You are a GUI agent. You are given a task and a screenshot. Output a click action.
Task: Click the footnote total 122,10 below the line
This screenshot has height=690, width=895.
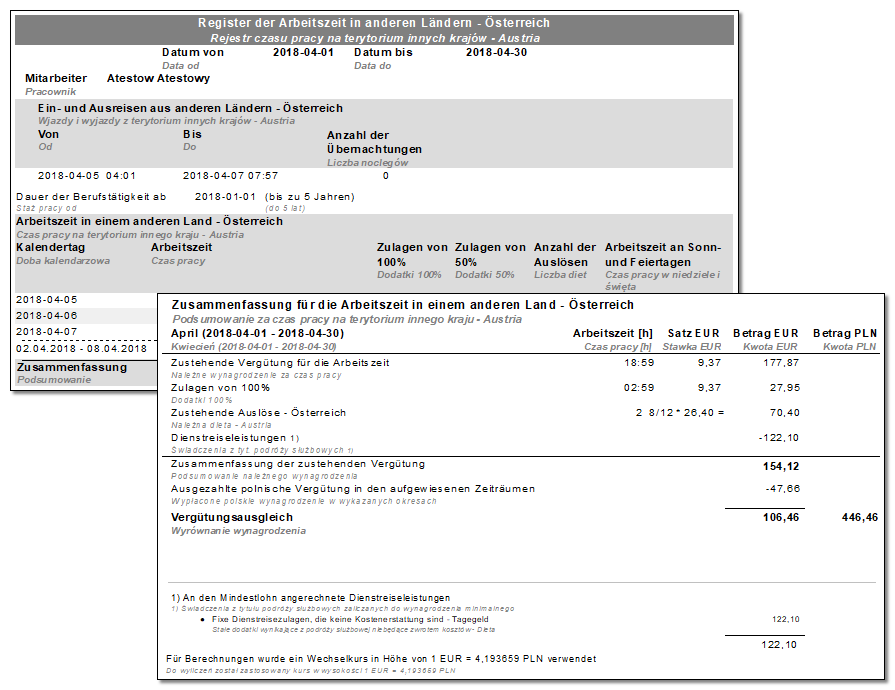[779, 644]
